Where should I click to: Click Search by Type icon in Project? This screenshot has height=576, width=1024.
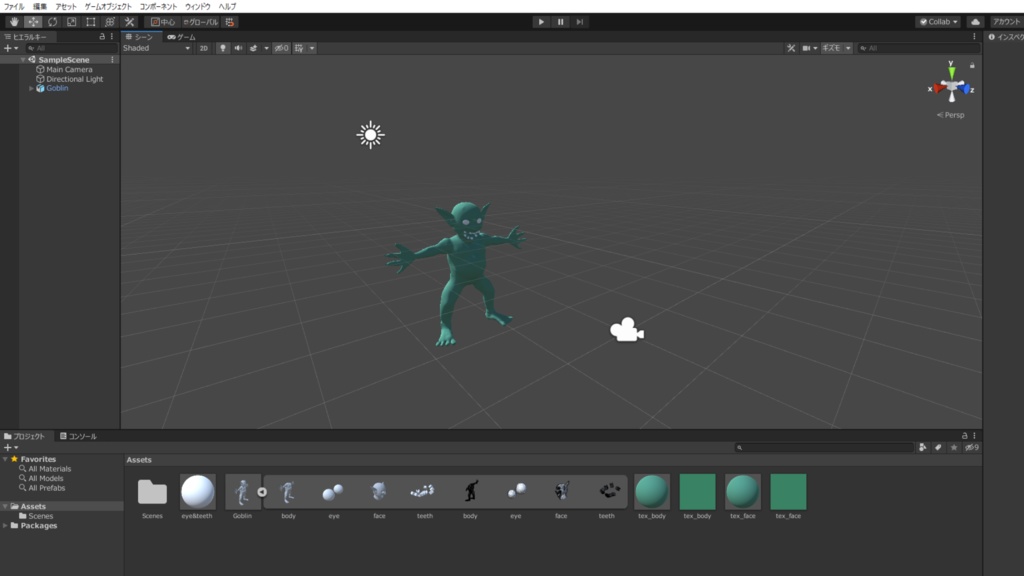pyautogui.click(x=922, y=447)
